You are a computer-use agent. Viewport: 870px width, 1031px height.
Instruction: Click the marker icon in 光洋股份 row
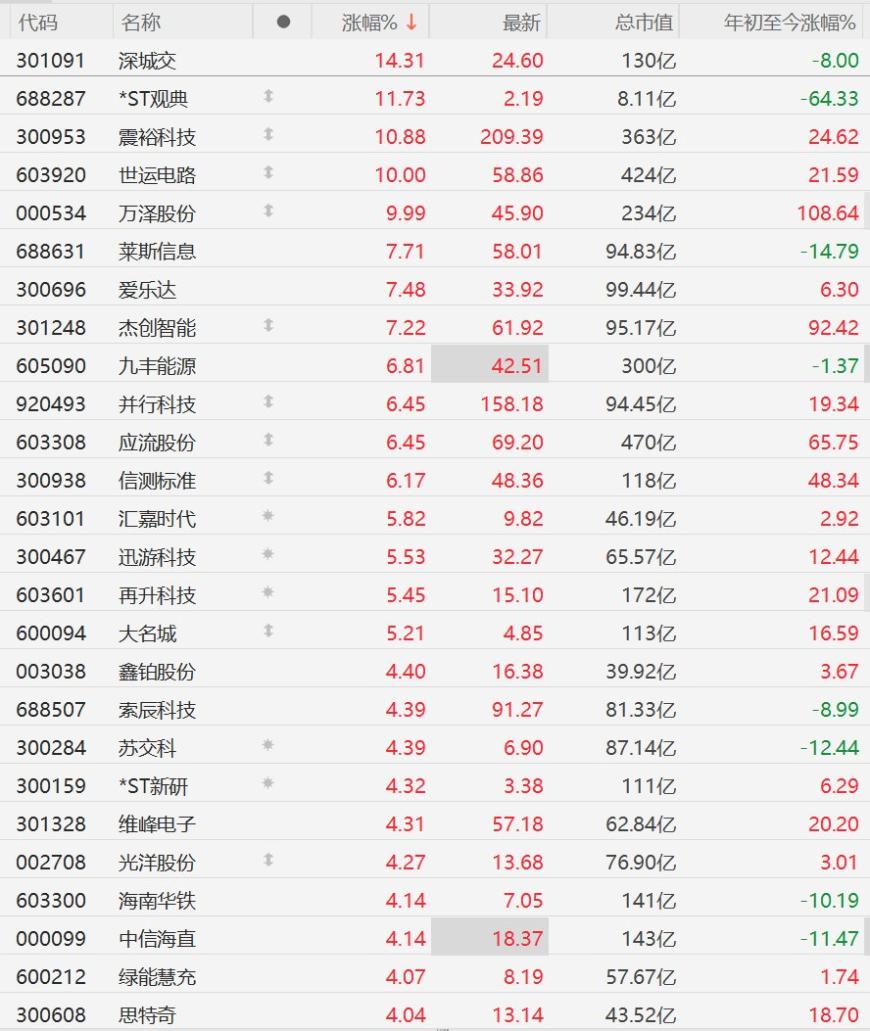(x=268, y=860)
